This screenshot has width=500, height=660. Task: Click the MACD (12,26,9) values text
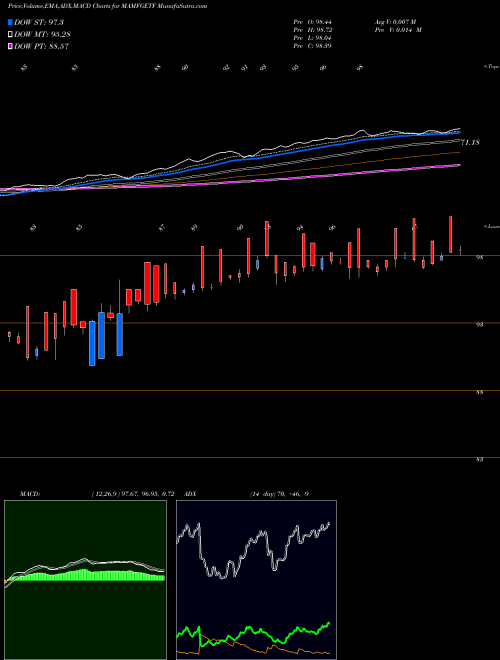coord(133,494)
